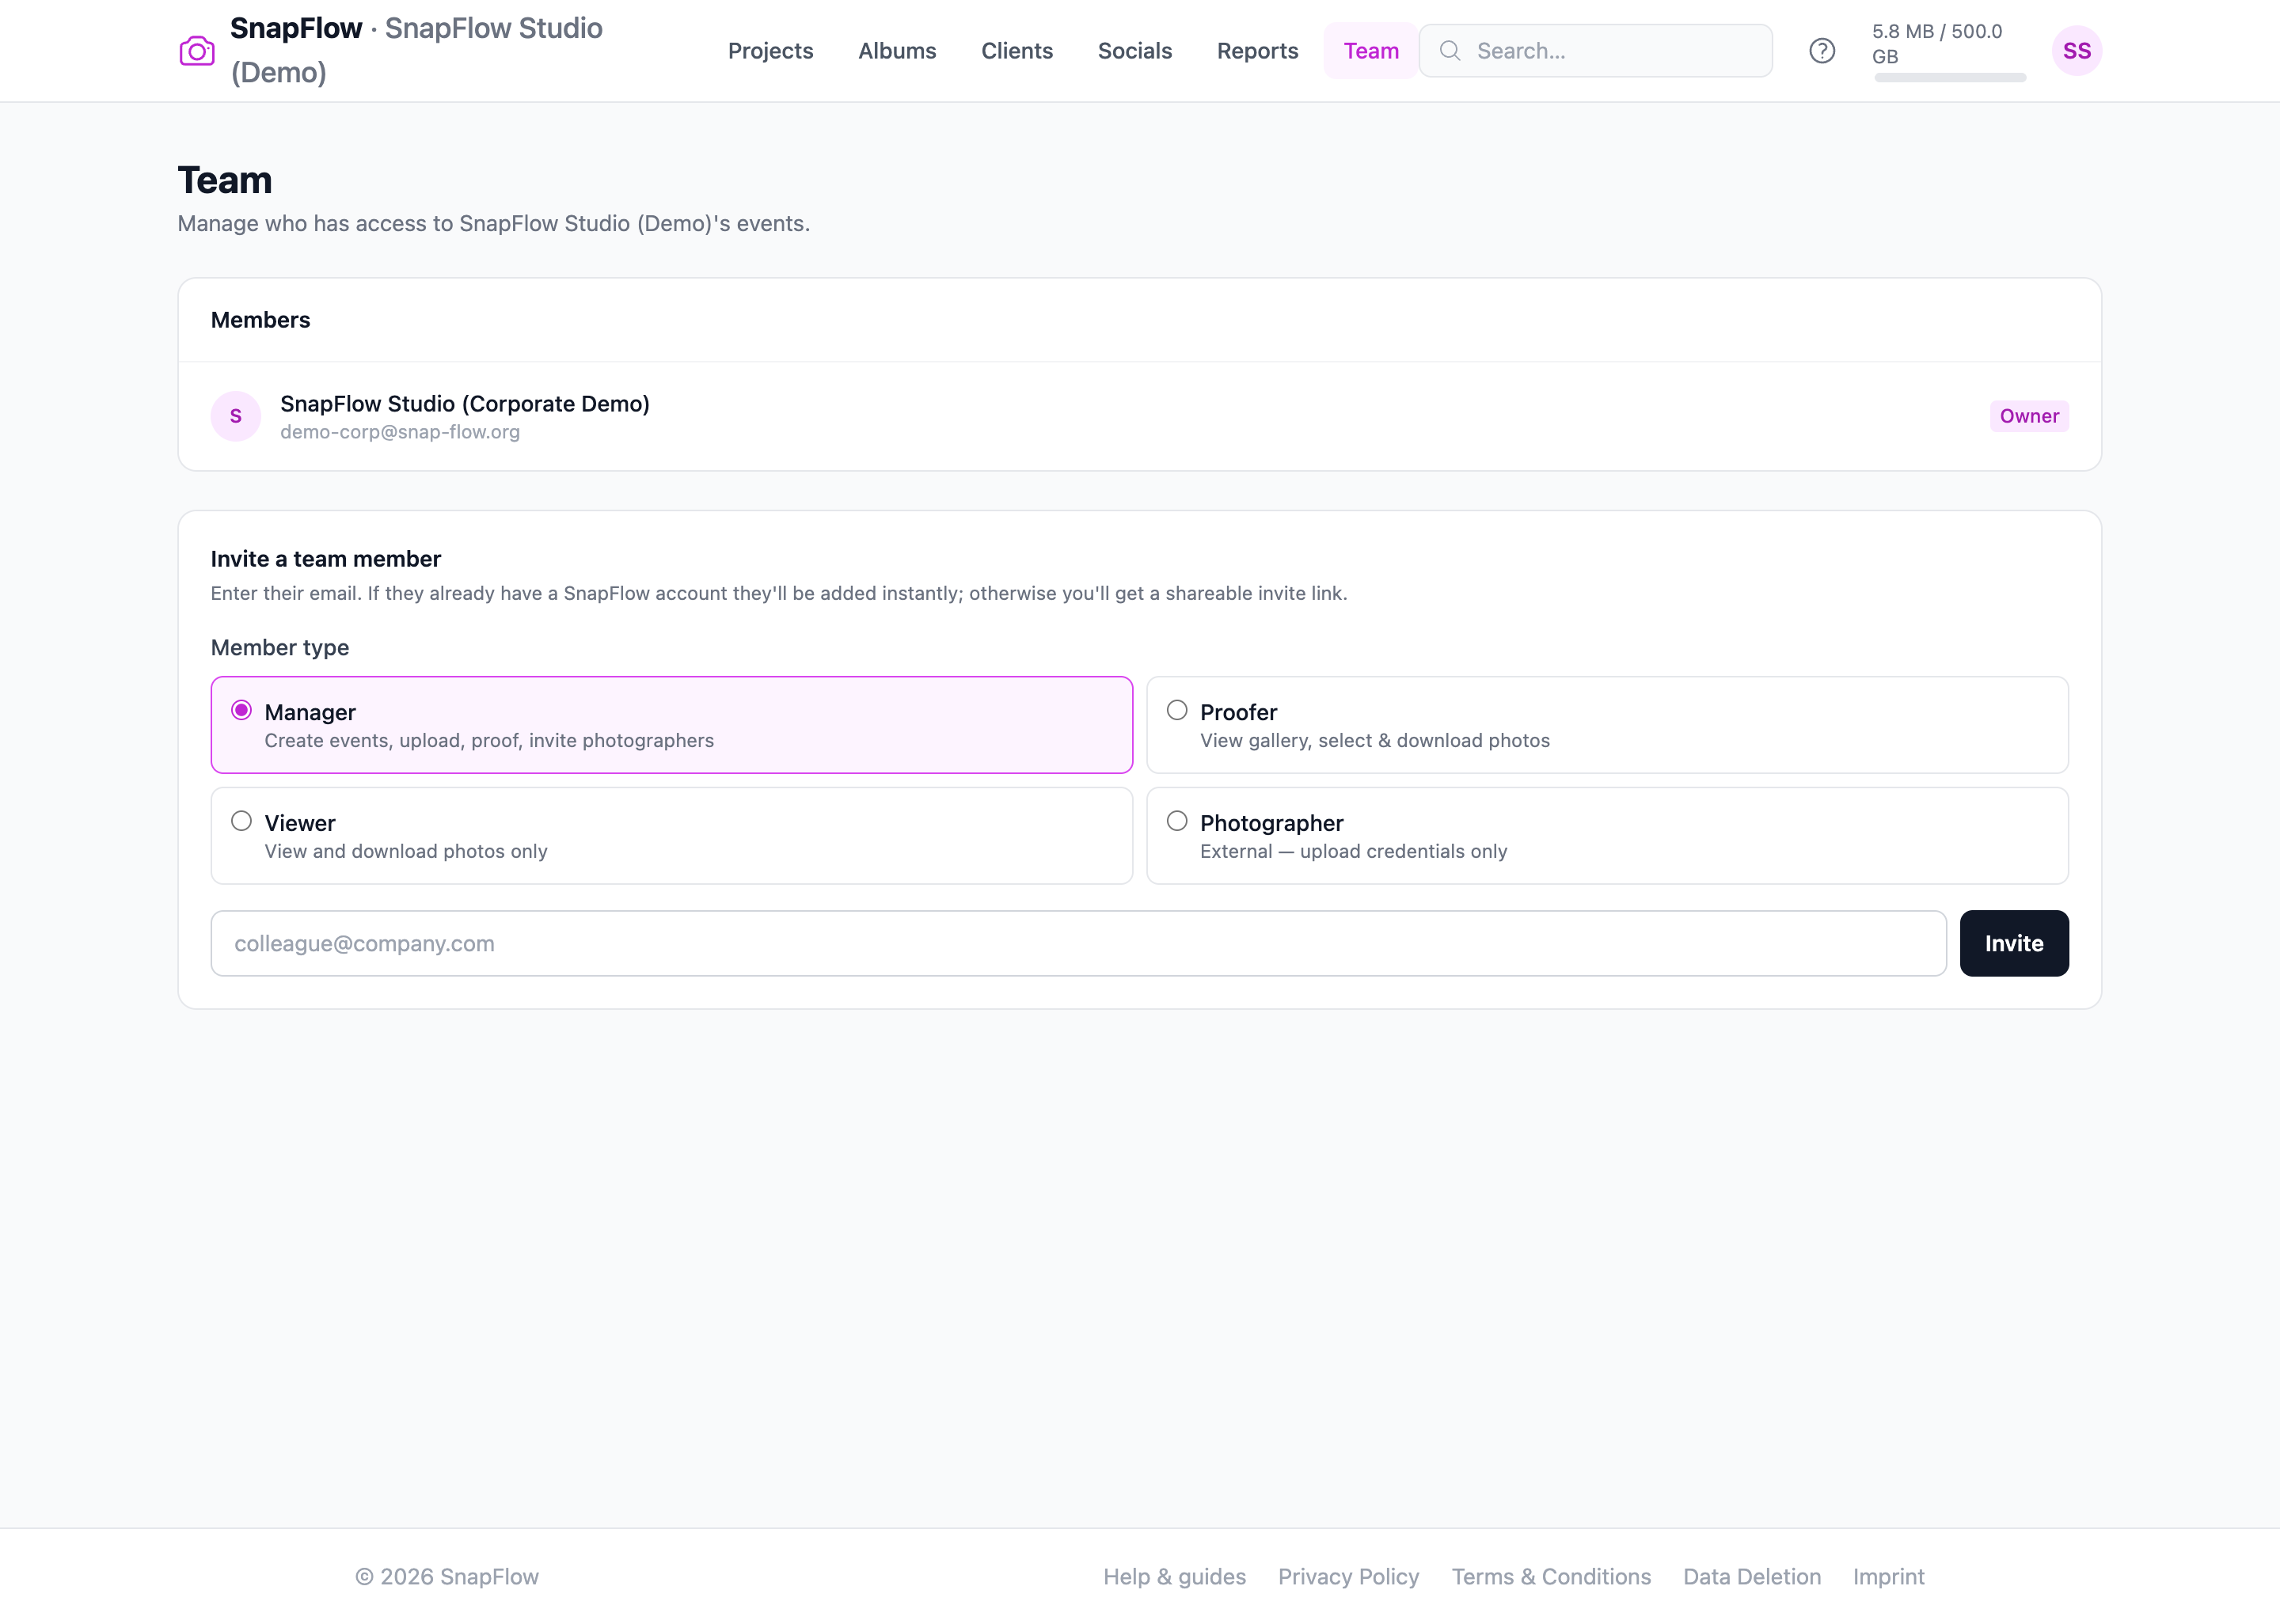Click the 'Members' section heading
This screenshot has height=1624, width=2280.
(x=260, y=320)
